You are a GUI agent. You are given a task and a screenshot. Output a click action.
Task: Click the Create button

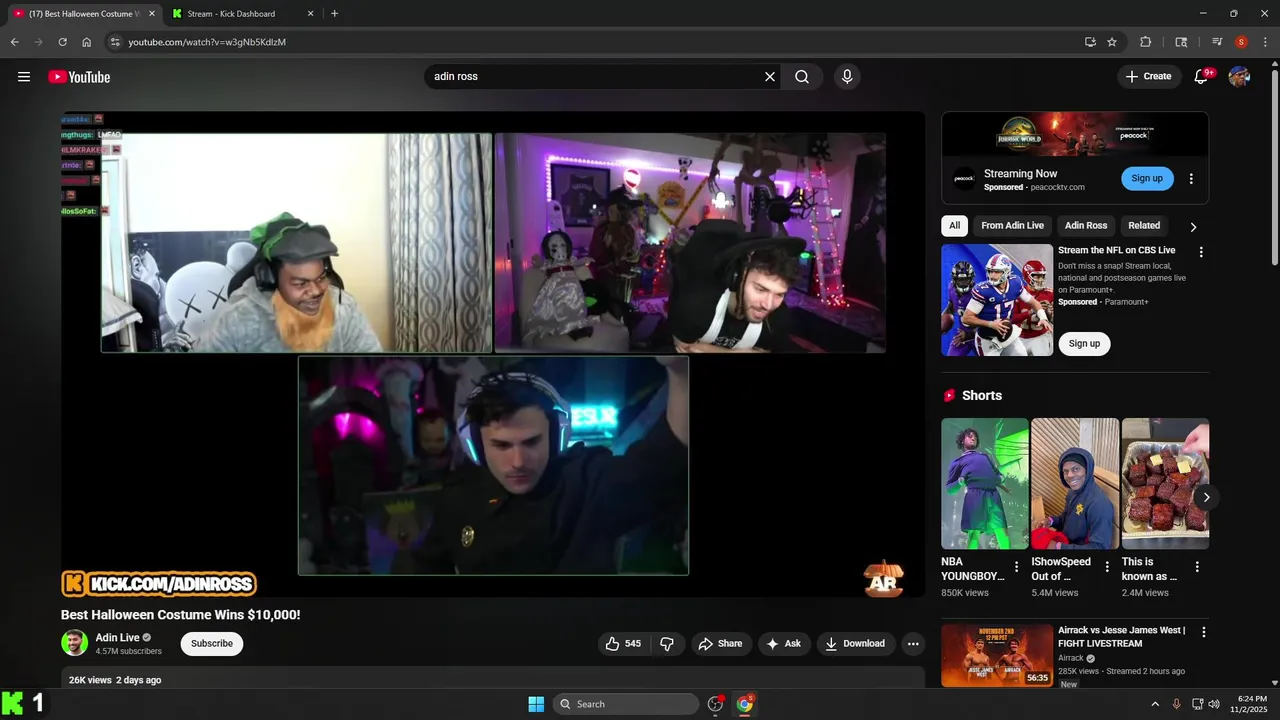[x=1148, y=76]
